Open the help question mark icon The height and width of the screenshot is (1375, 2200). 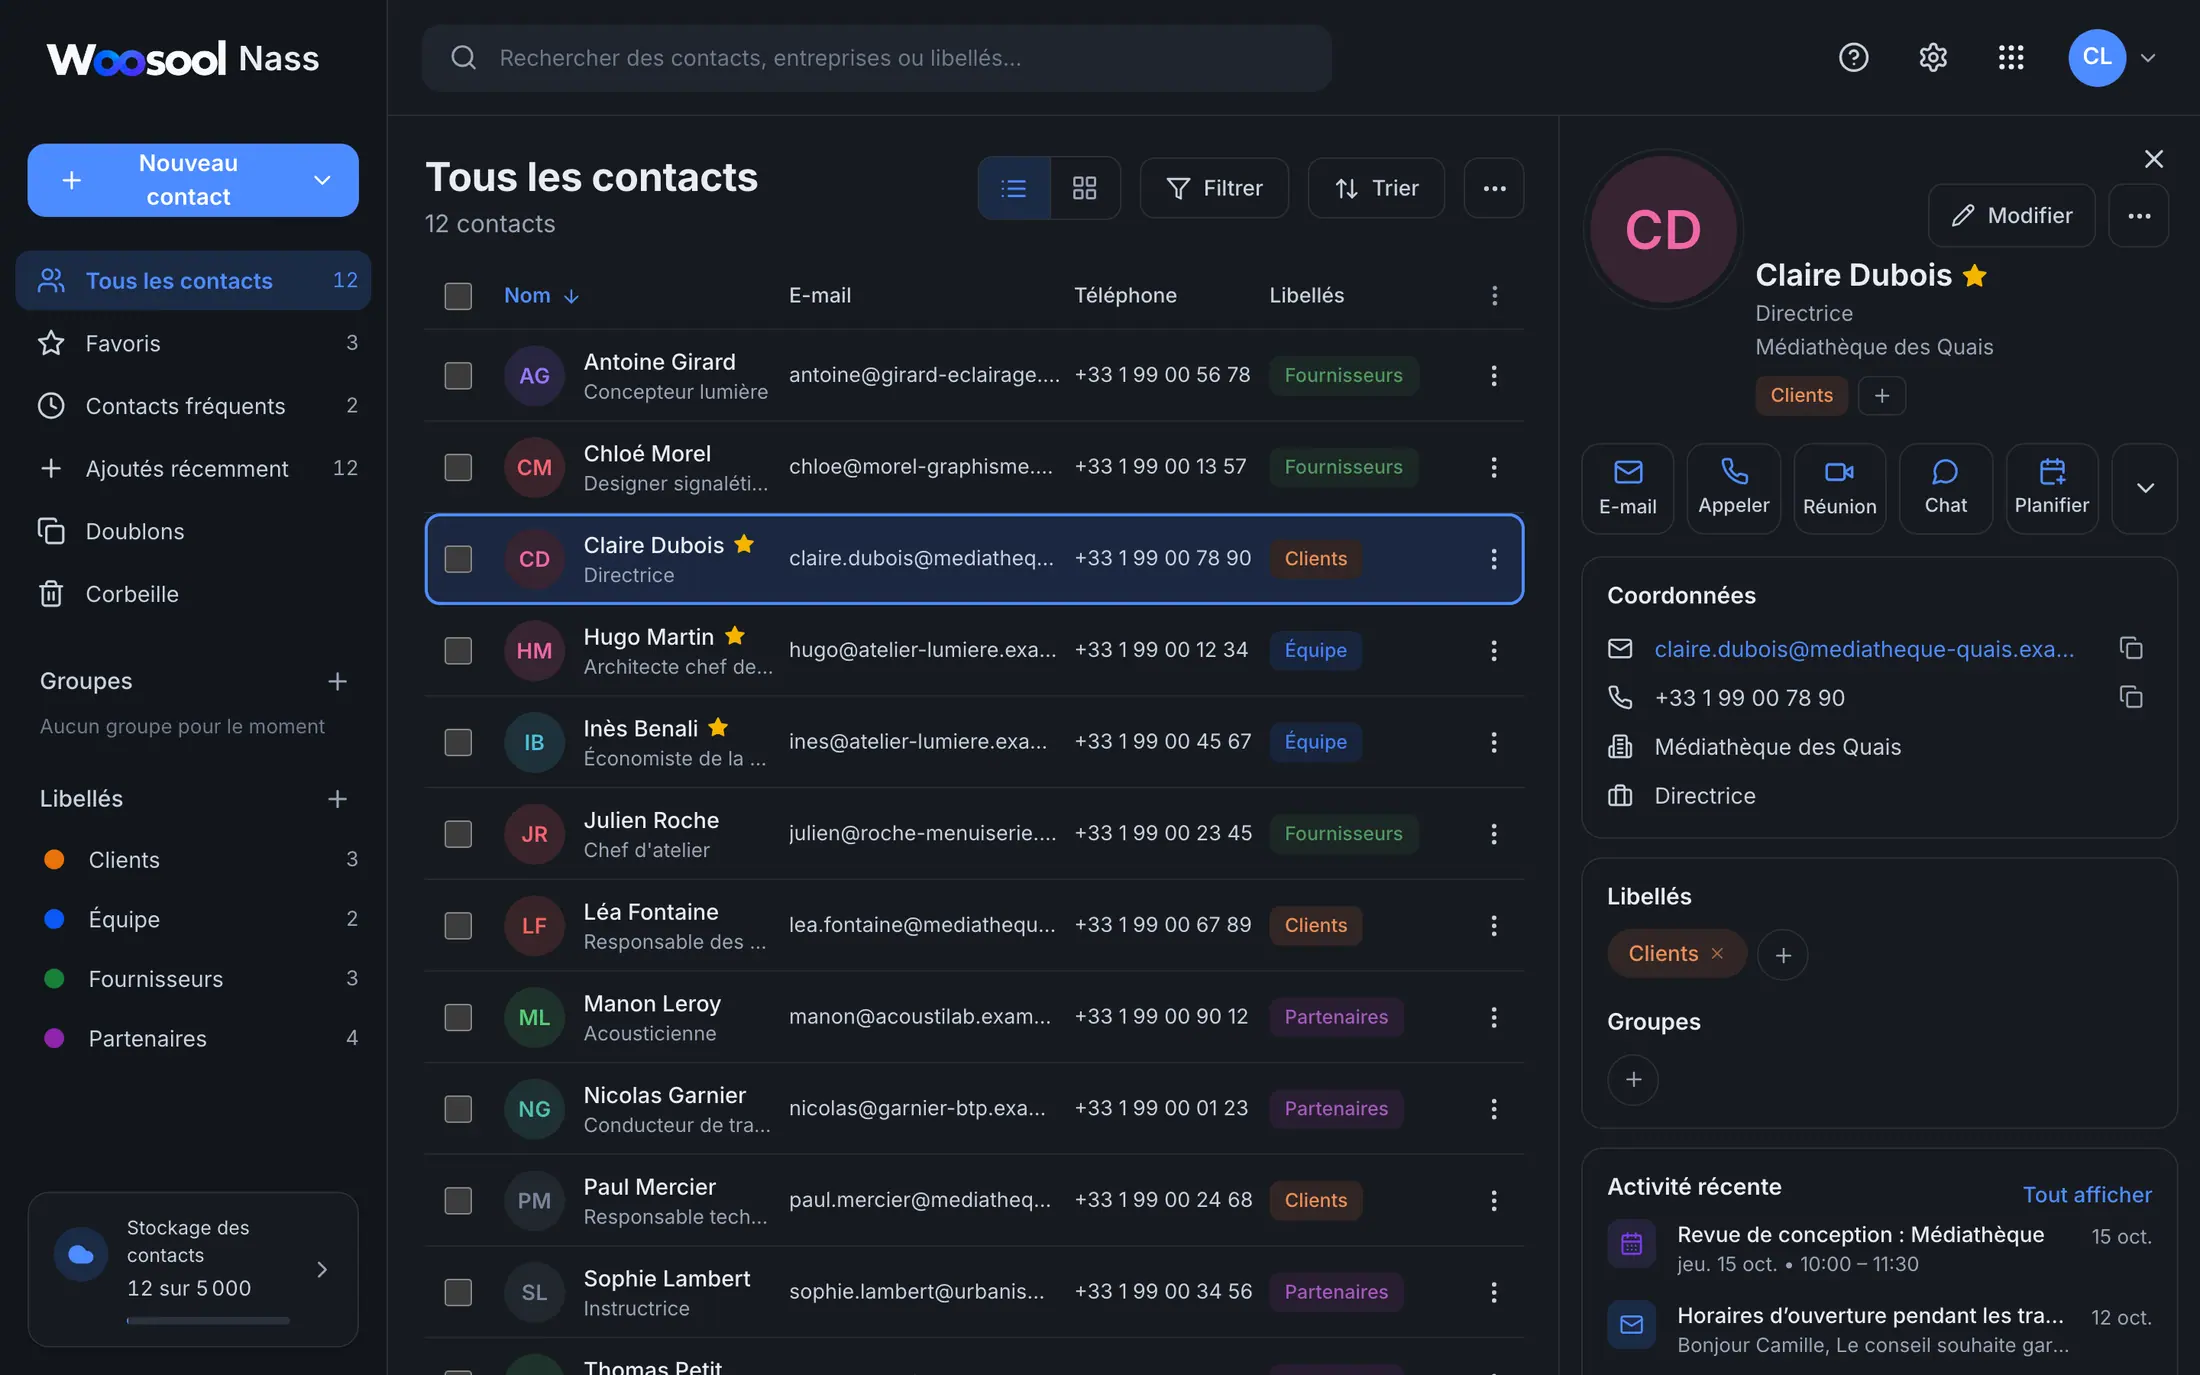tap(1853, 57)
